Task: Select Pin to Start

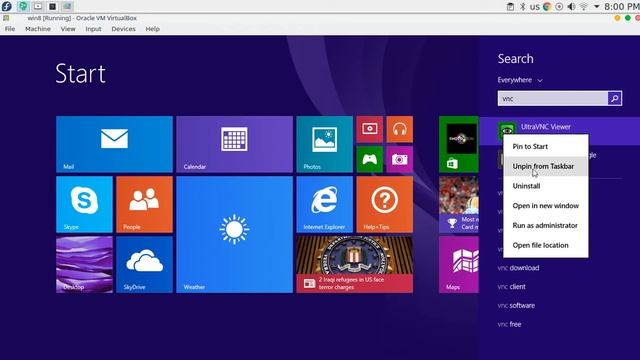Action: [546, 147]
